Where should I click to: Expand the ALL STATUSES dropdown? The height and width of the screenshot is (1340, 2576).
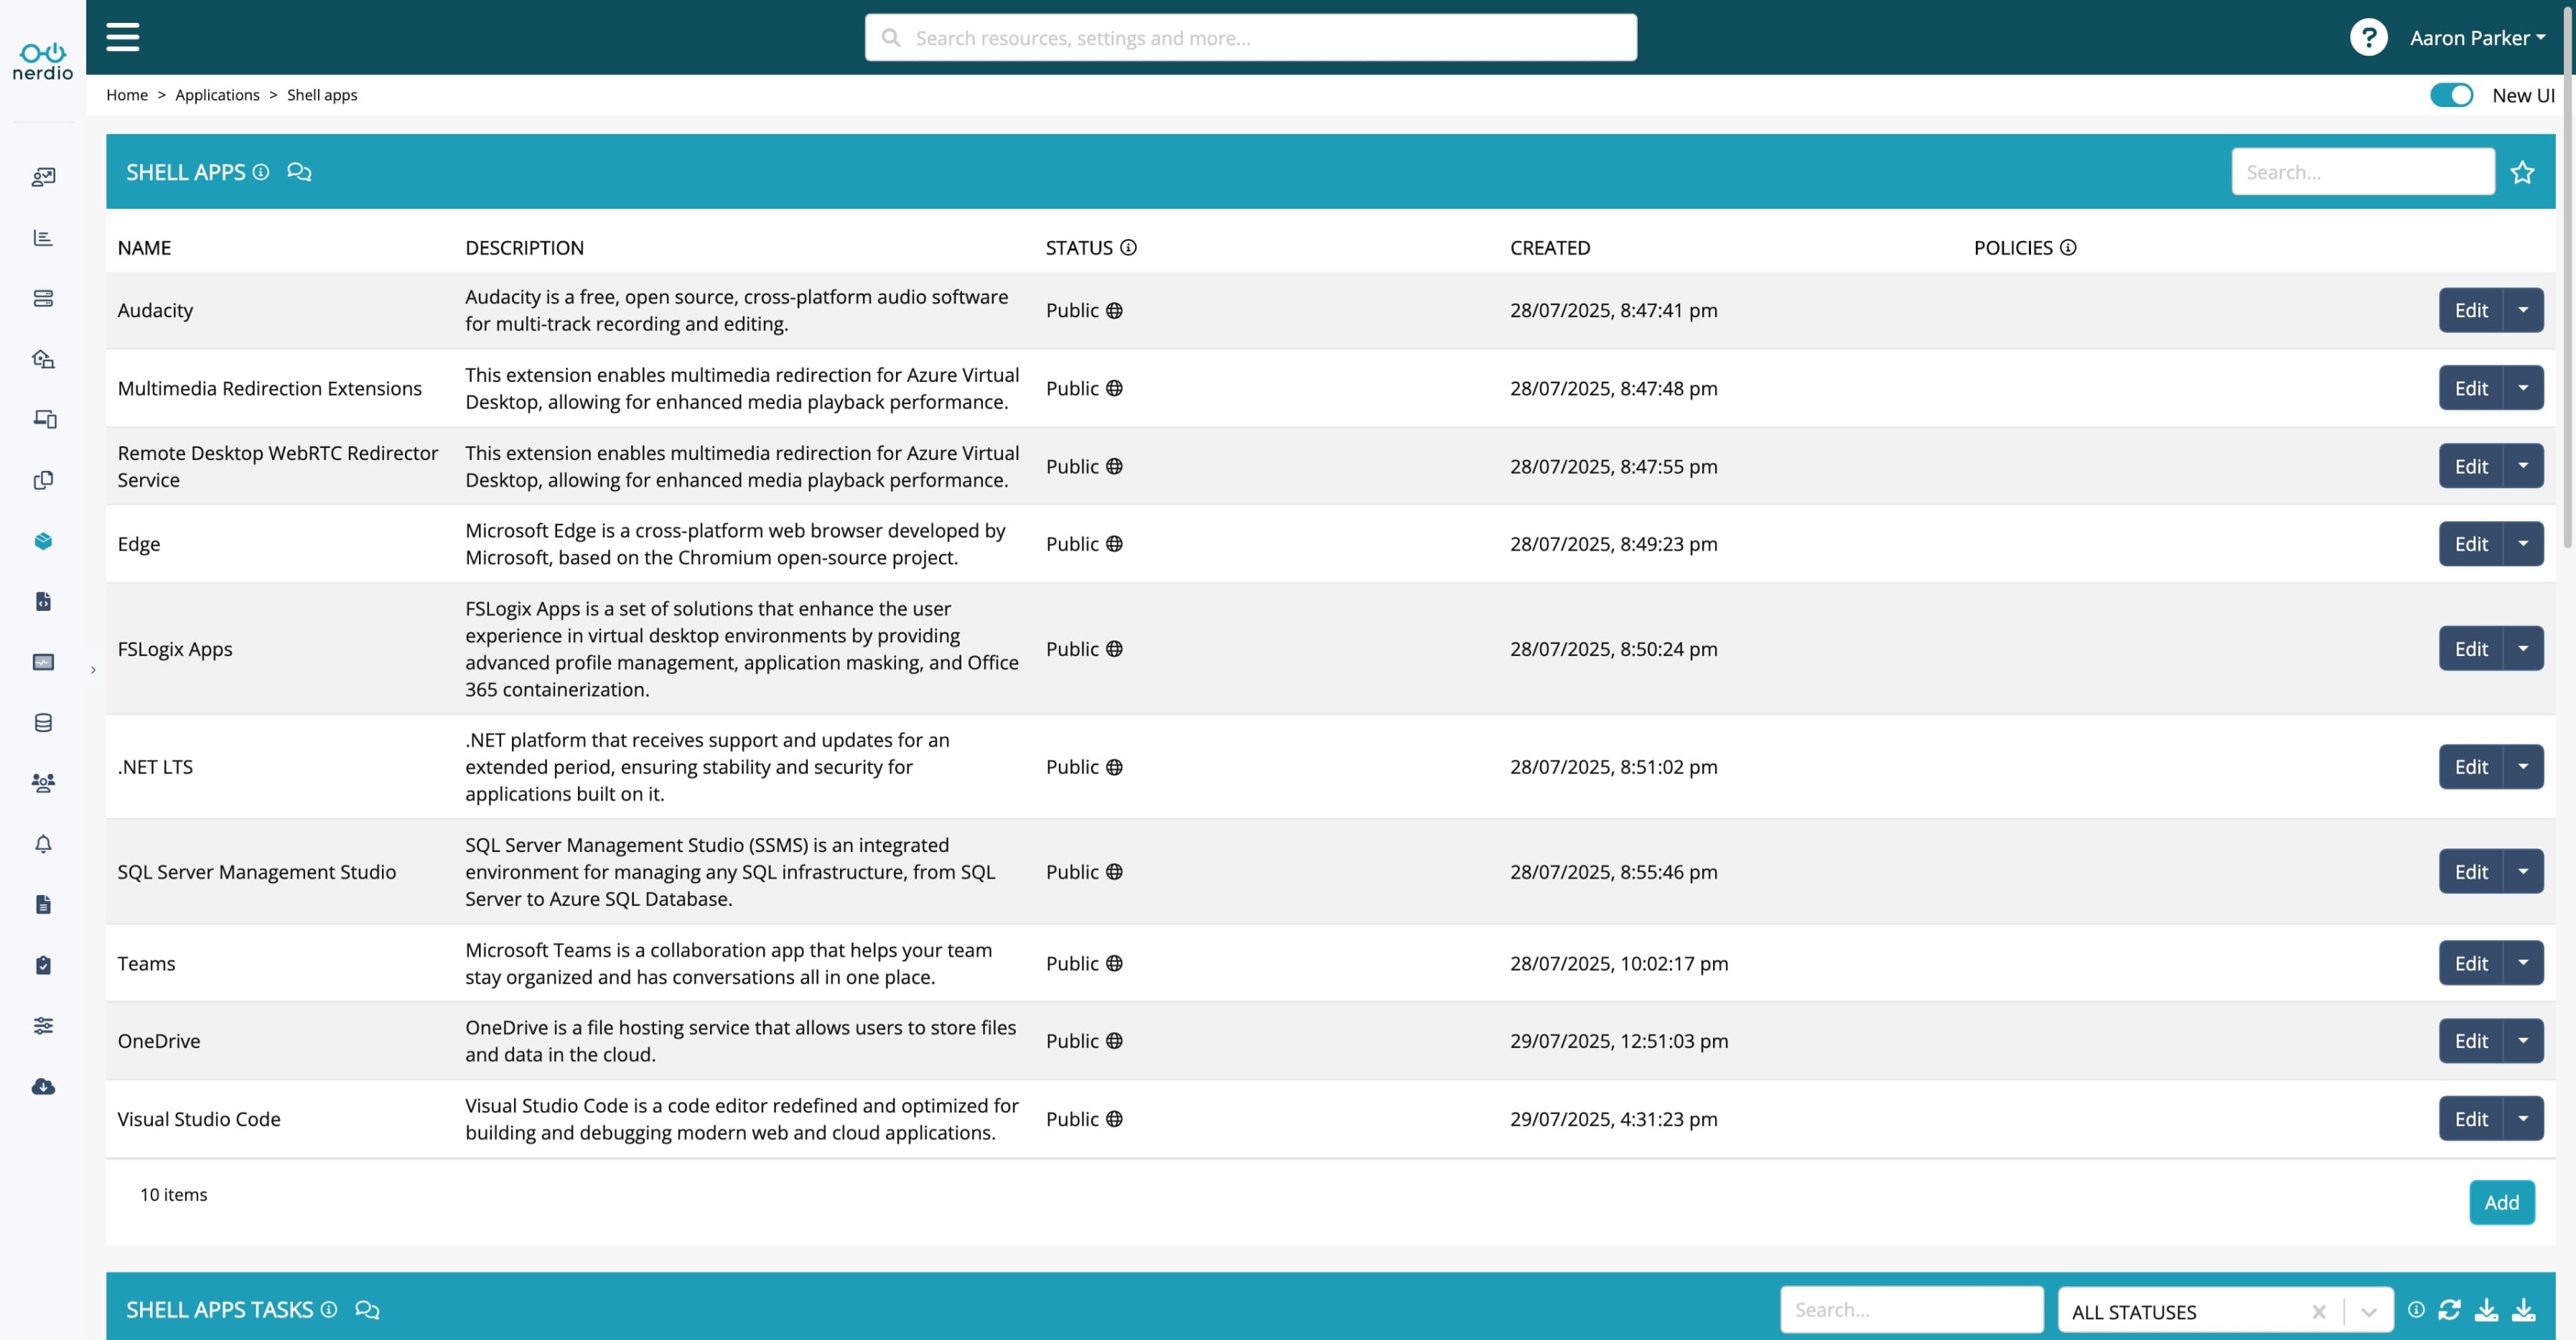[x=2368, y=1311]
